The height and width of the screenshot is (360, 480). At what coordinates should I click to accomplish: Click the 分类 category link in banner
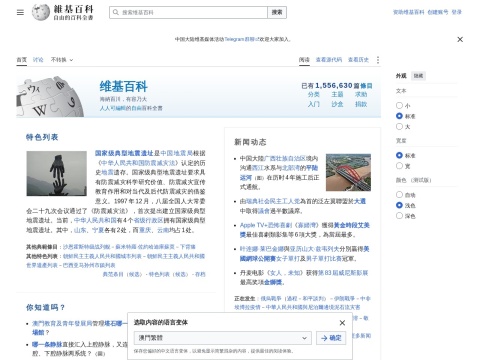[314, 94]
